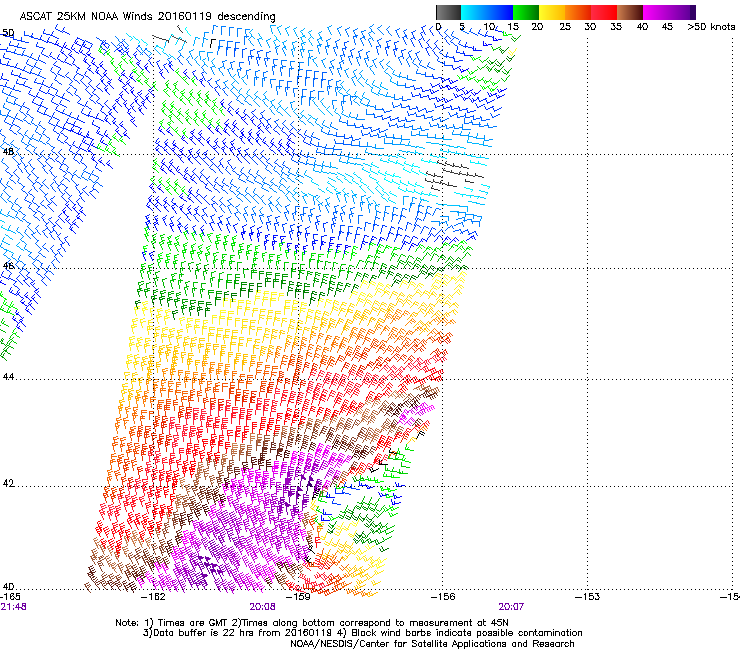Click the latitude label '48'
740x650 pixels.
coord(8,152)
